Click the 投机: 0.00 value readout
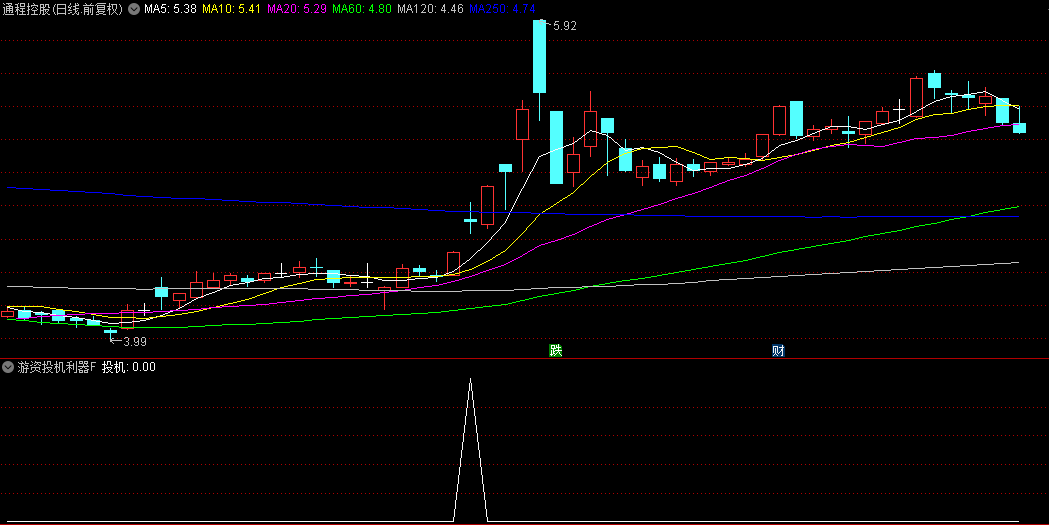Viewport: 1049px width, 525px height. [x=129, y=367]
